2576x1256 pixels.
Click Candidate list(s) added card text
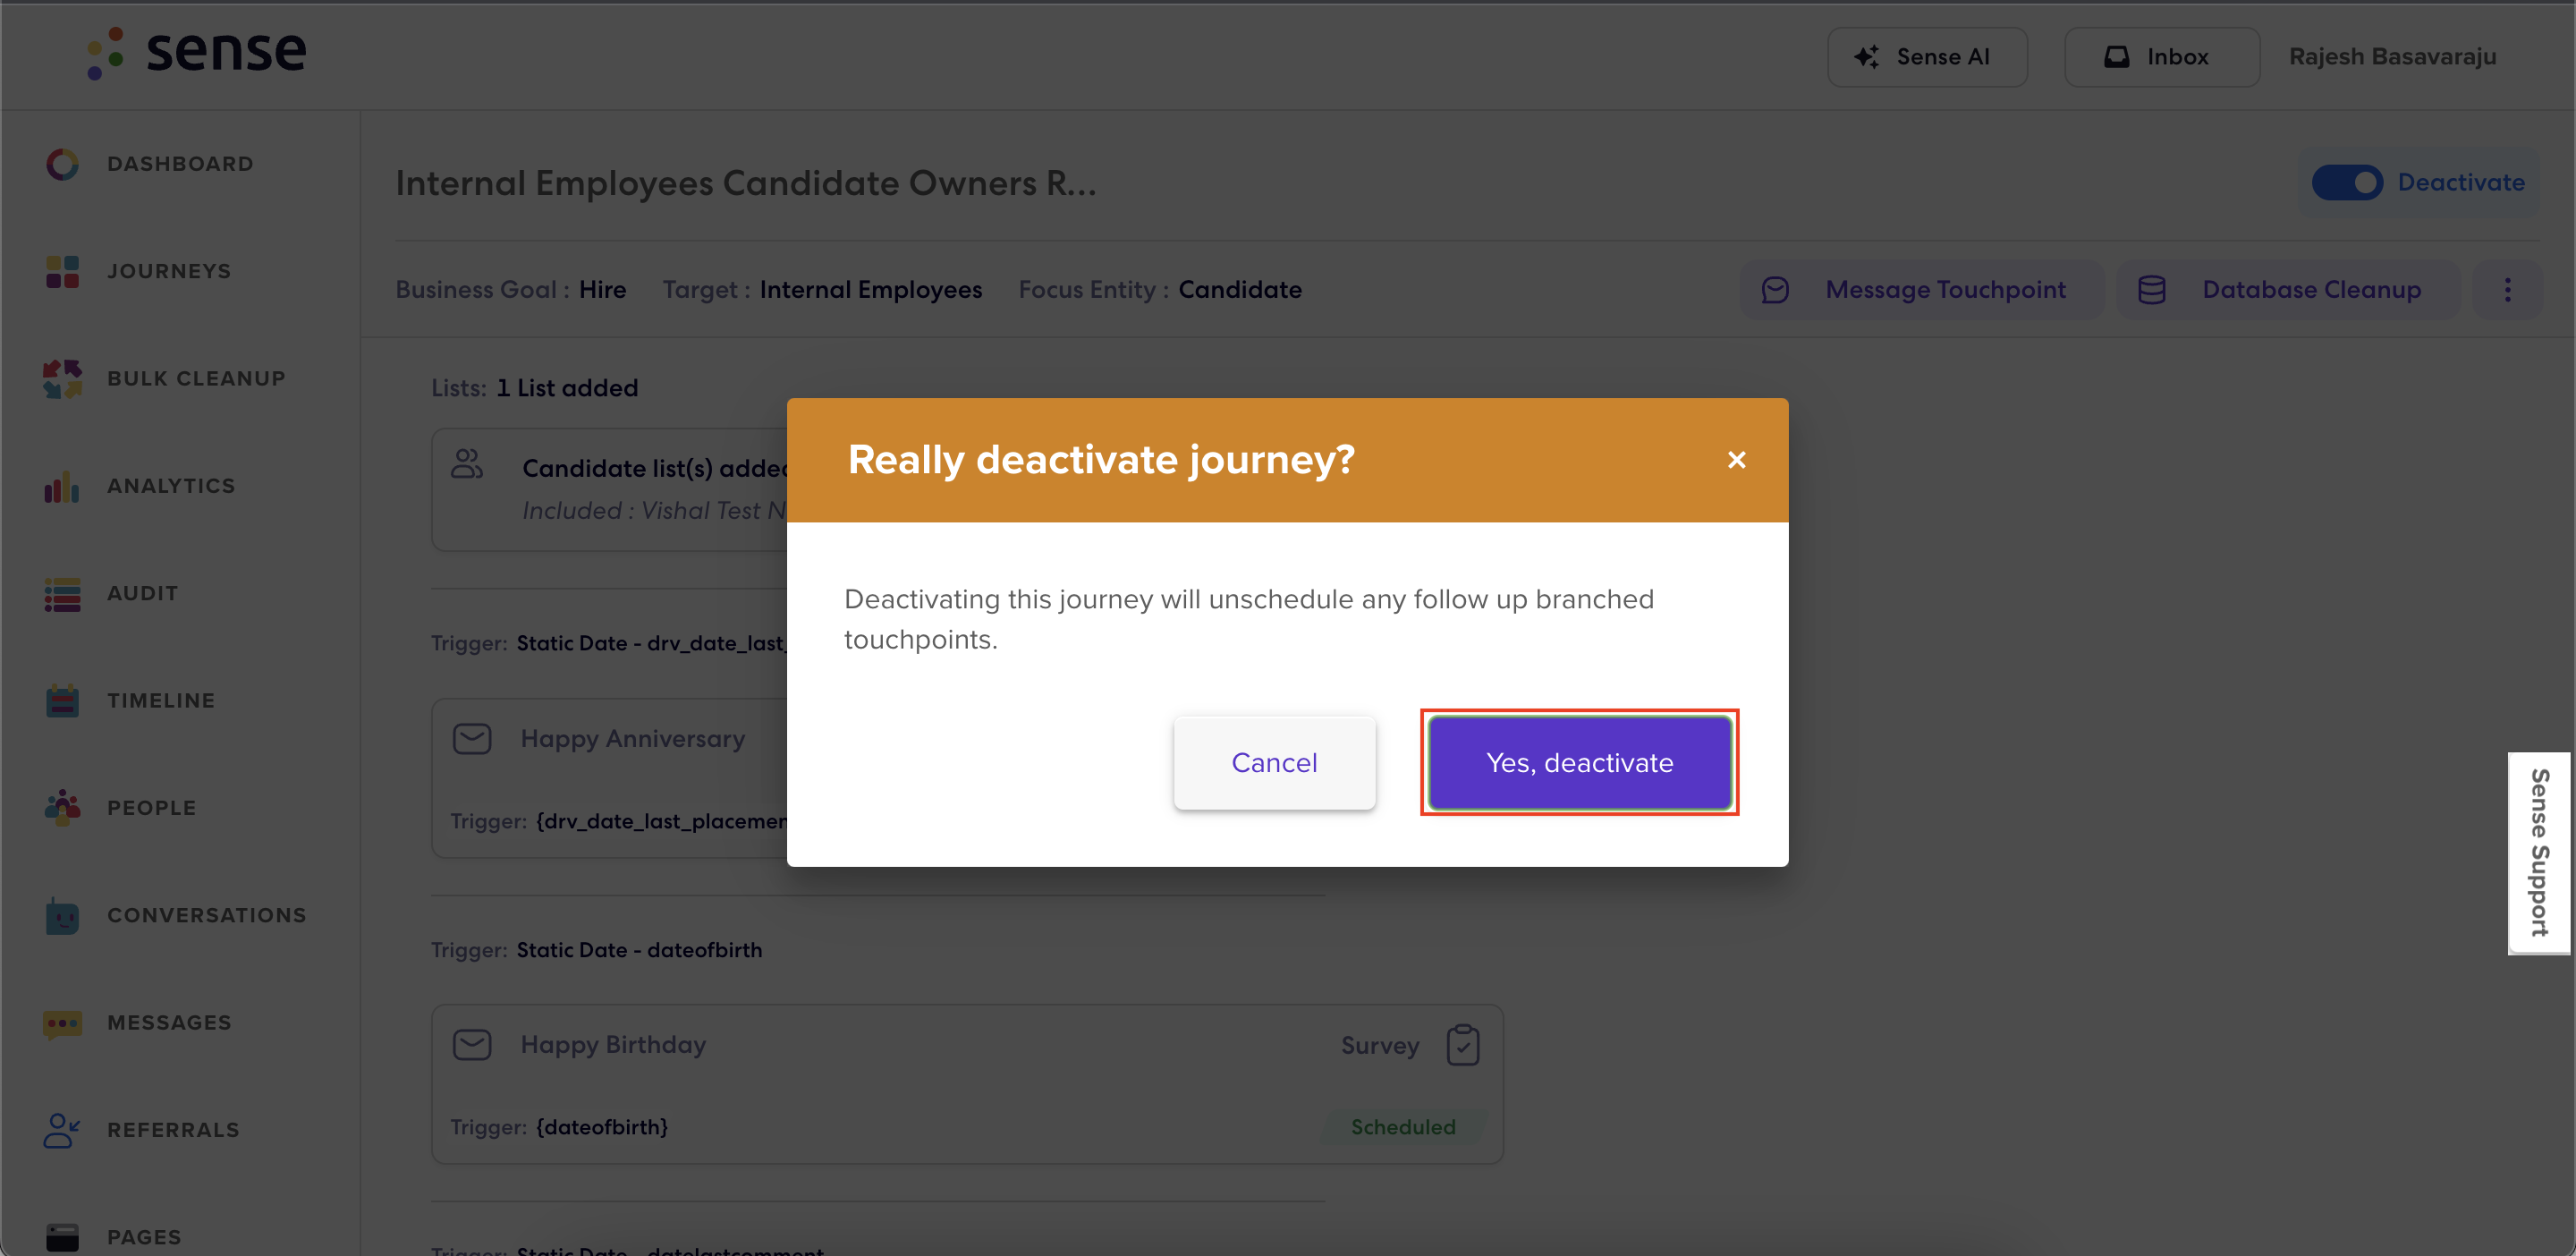click(655, 468)
